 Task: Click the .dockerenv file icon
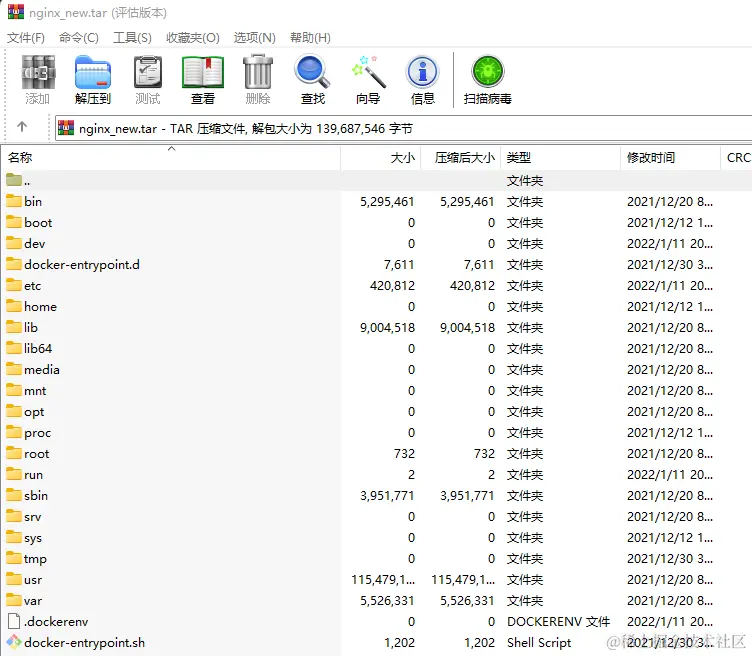14,621
